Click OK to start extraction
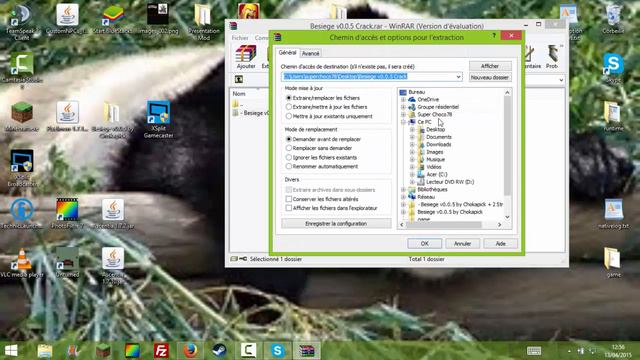 click(424, 244)
